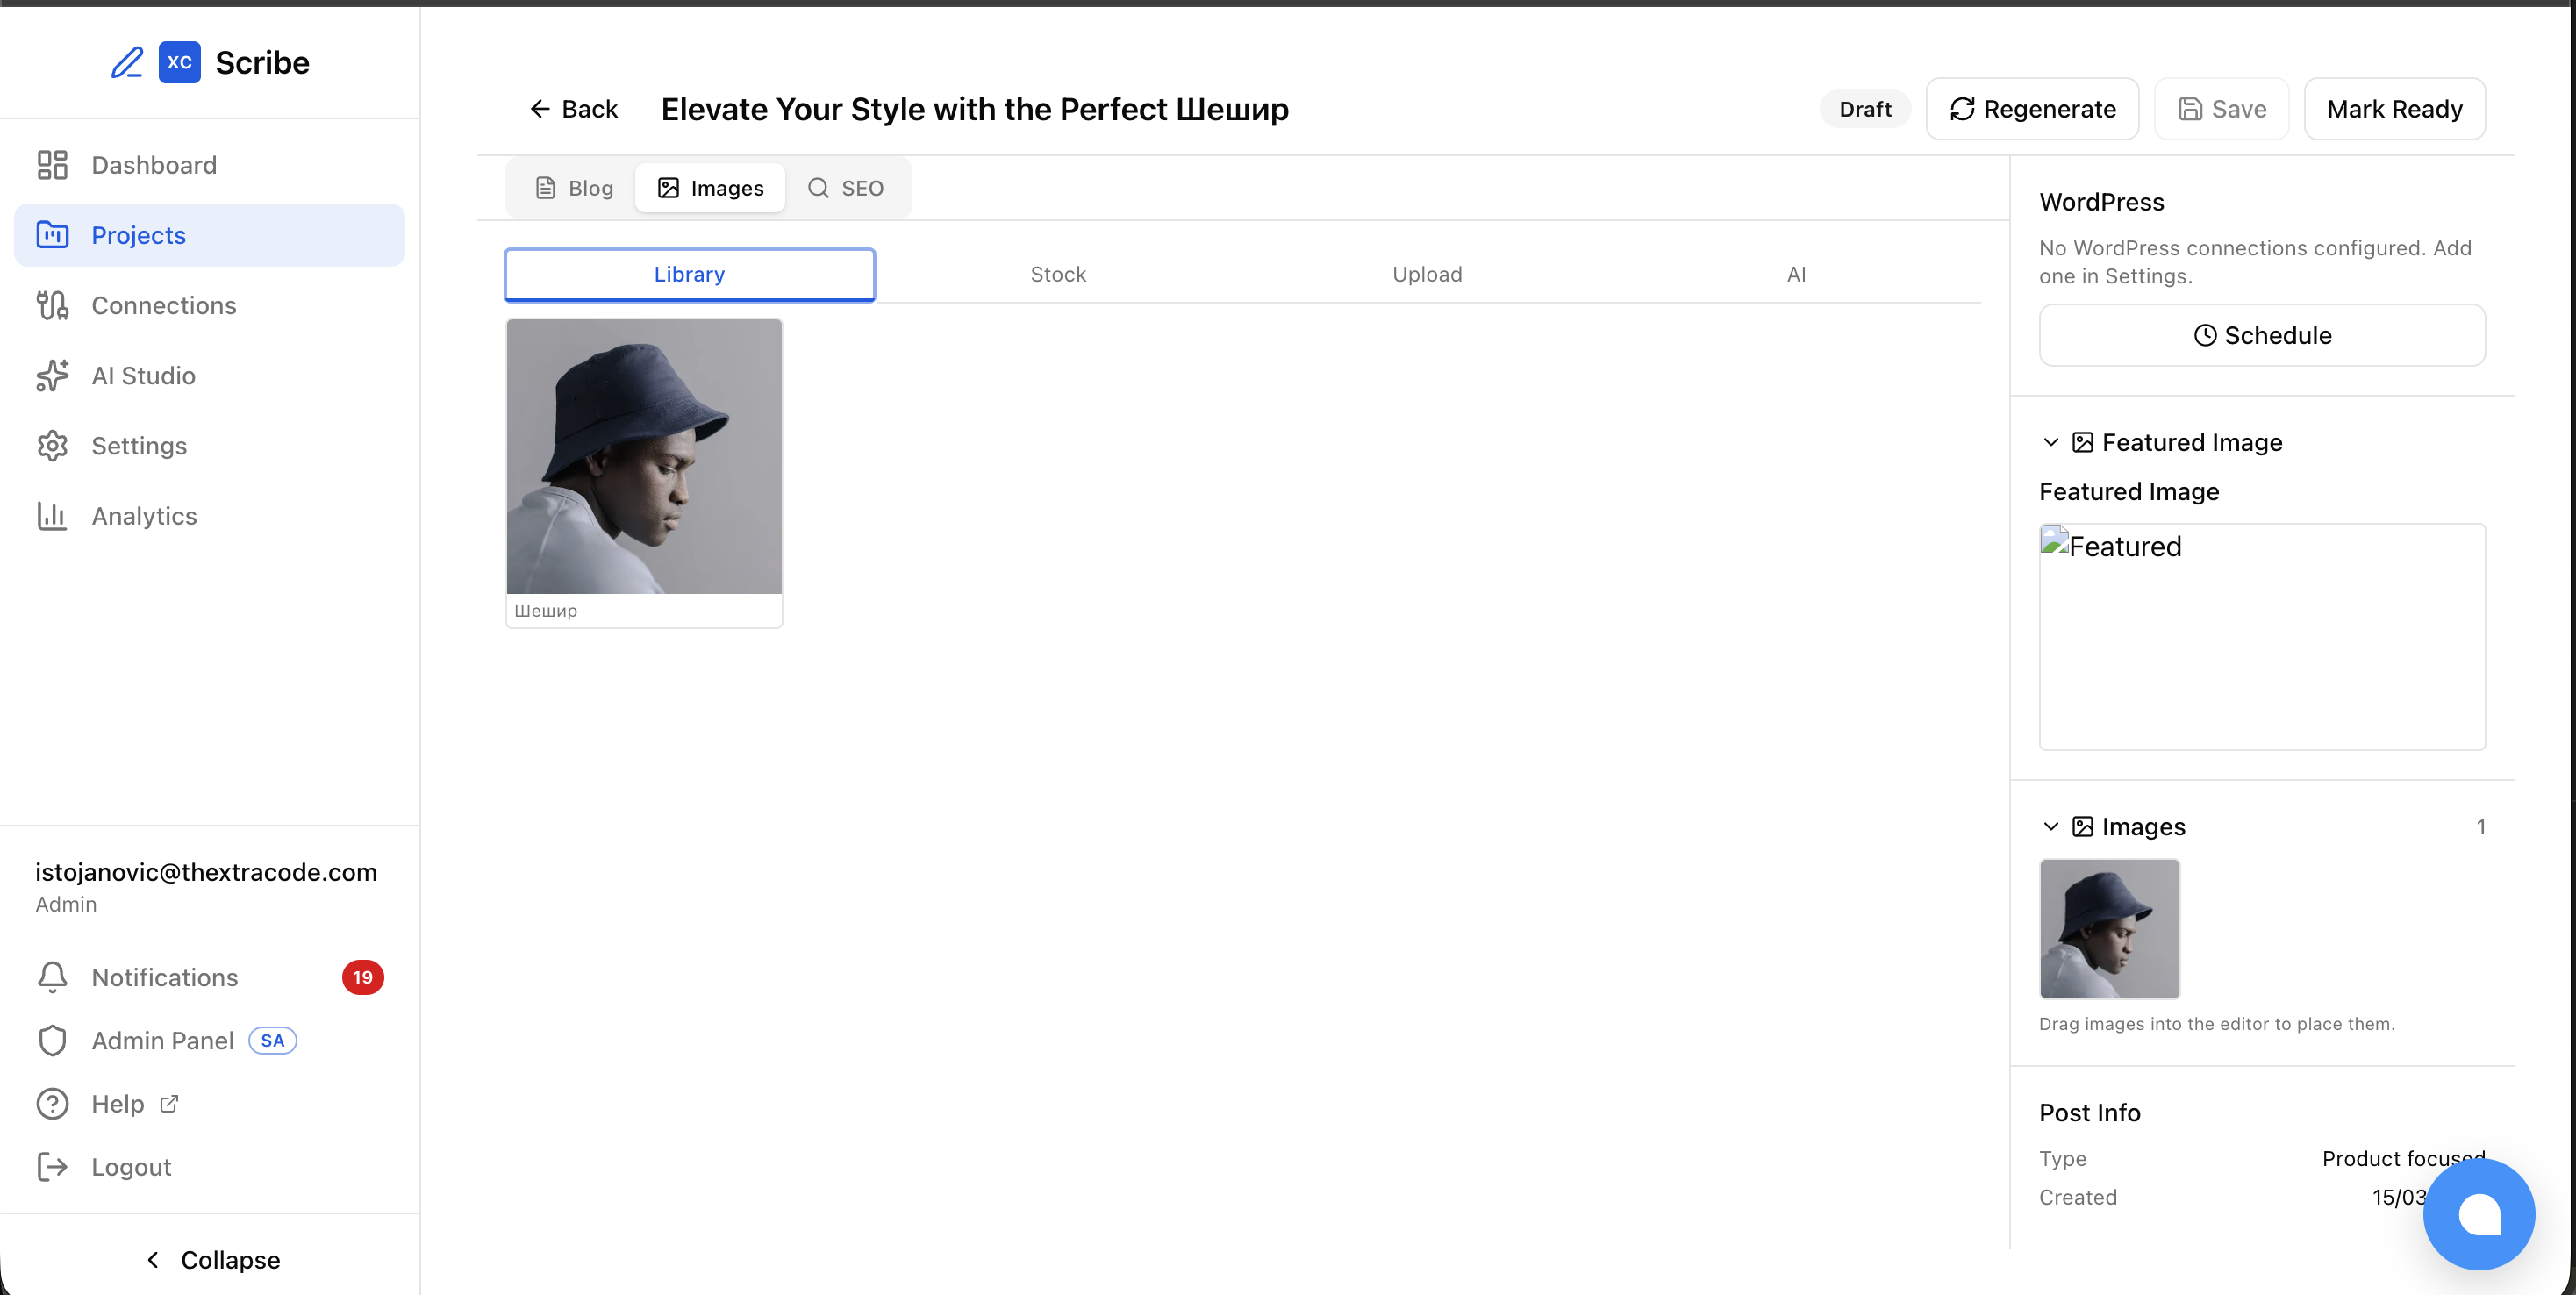Select the Шешир library image thumbnail
This screenshot has width=2576, height=1295.
pyautogui.click(x=644, y=457)
